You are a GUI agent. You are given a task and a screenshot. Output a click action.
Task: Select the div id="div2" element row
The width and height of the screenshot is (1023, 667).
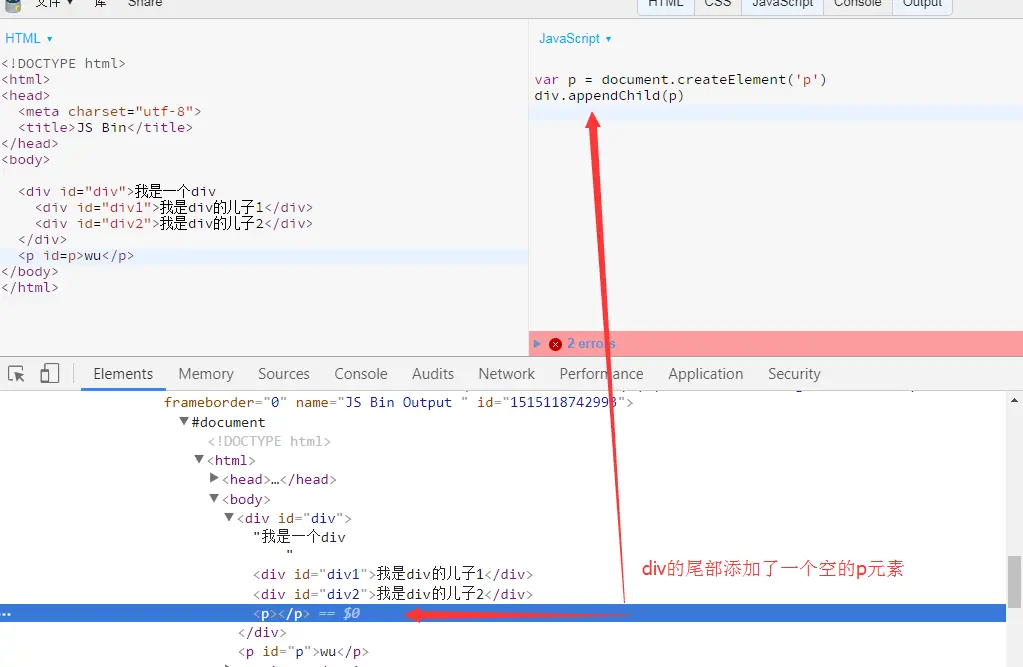(x=393, y=594)
